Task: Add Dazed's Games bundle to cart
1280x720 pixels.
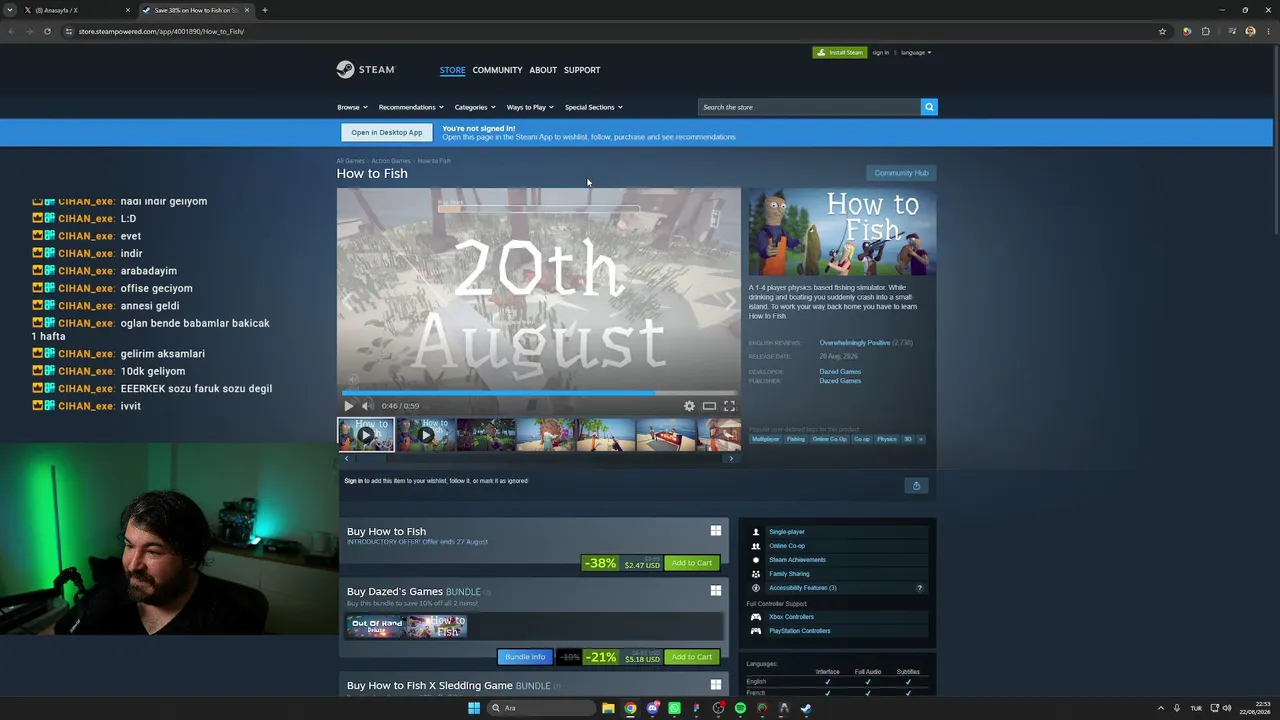Action: (692, 657)
